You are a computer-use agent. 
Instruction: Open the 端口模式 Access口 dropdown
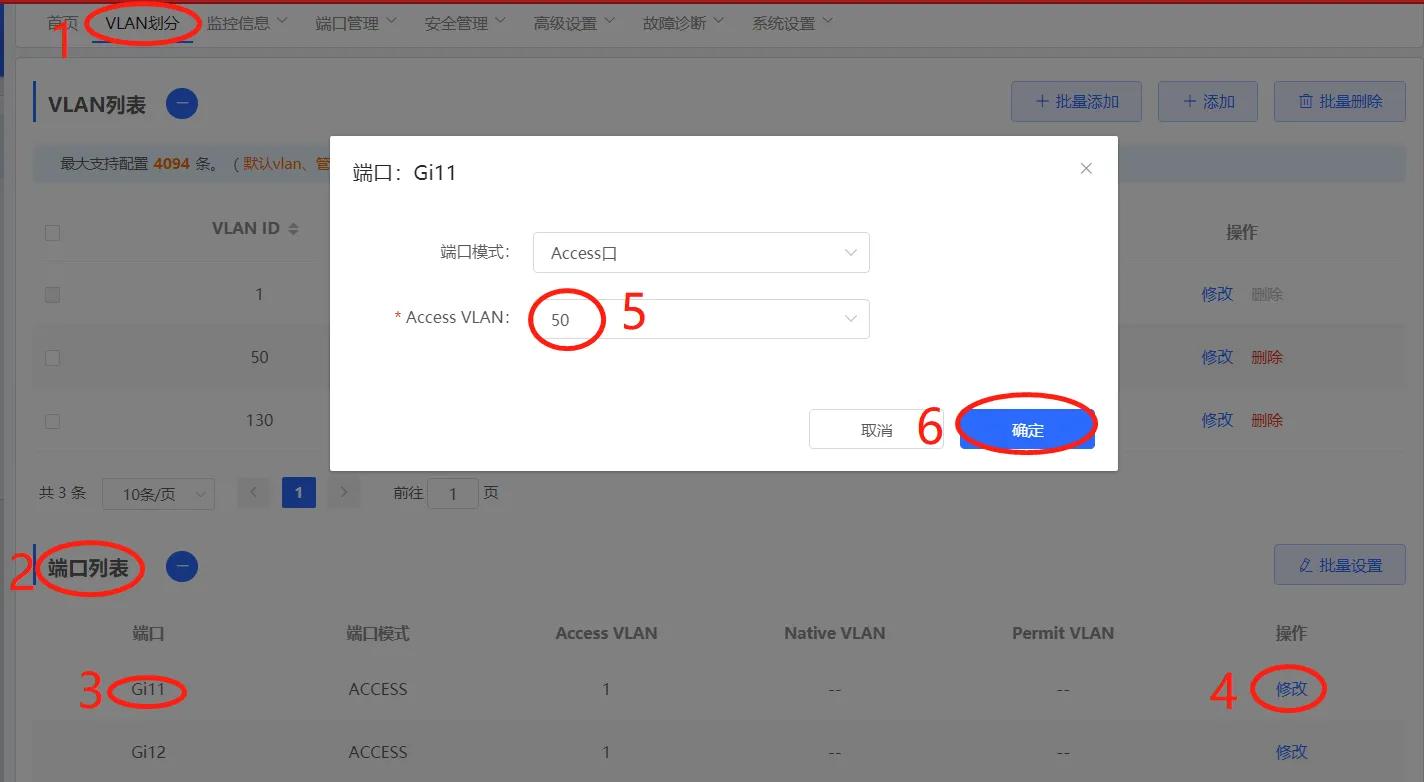(x=700, y=252)
